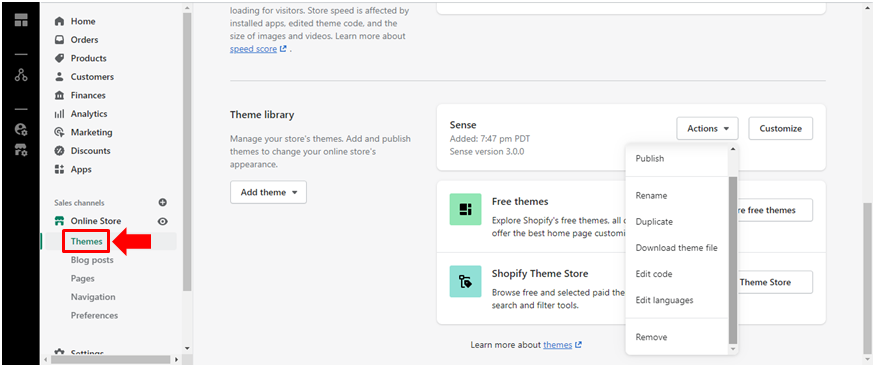Select Edit code menu entry

654,274
